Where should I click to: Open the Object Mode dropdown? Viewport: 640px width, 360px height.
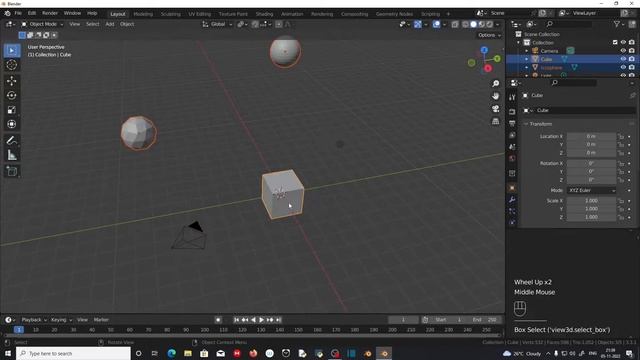tap(42, 24)
